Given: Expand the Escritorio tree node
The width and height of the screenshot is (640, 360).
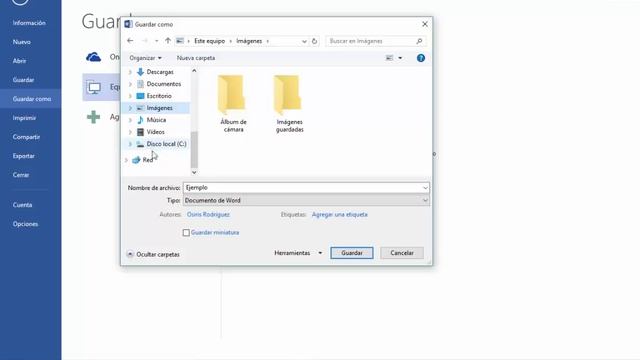Looking at the screenshot, I should pyautogui.click(x=130, y=96).
